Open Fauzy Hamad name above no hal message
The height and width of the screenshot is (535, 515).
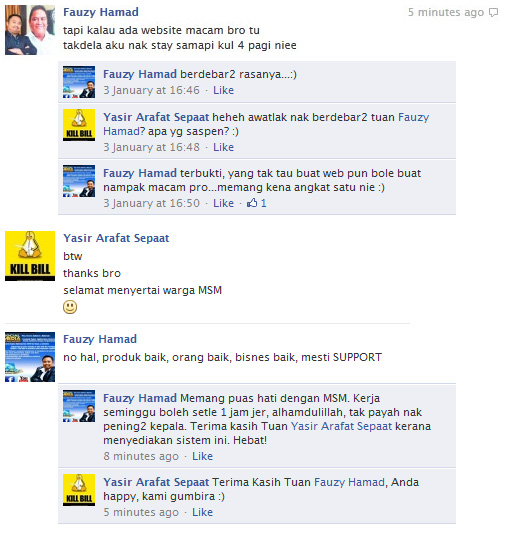pos(100,339)
